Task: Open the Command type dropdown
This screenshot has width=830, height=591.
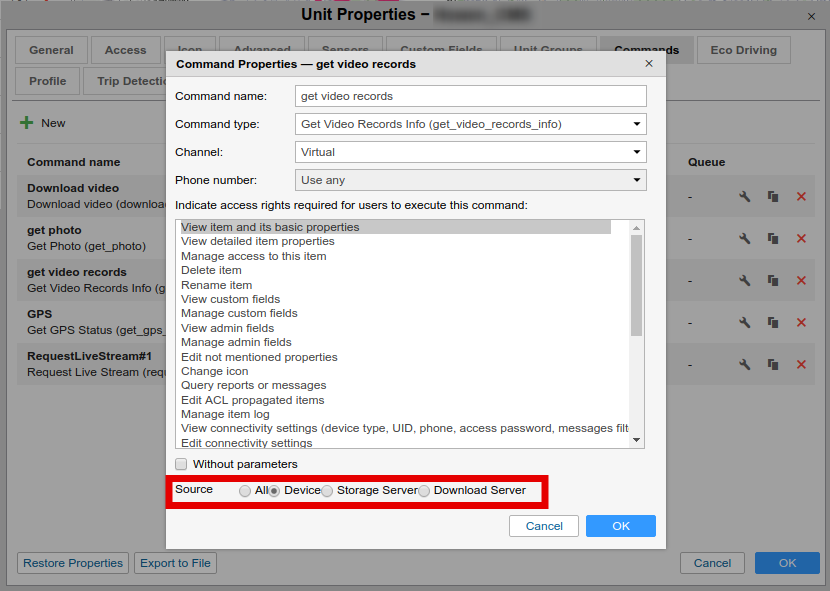Action: click(472, 124)
